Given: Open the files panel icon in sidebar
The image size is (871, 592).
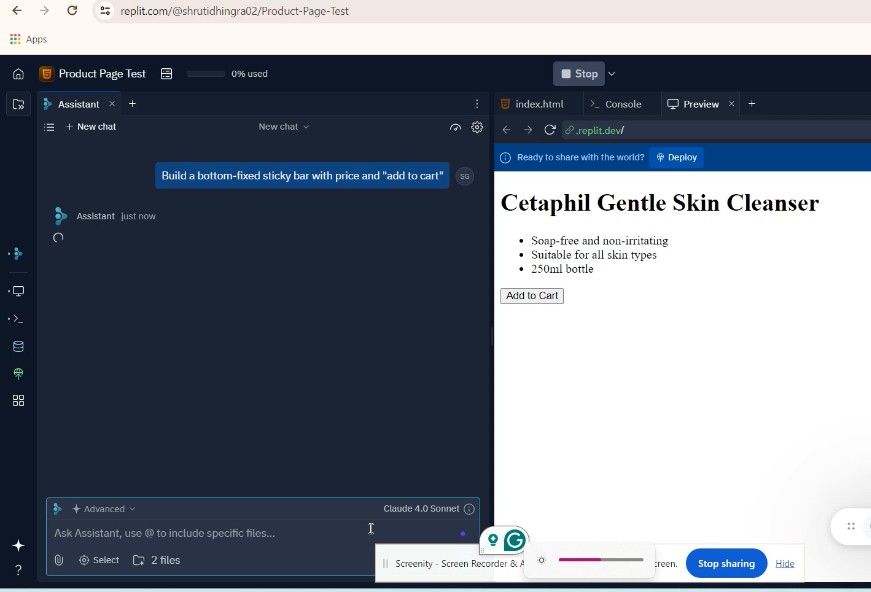Looking at the screenshot, I should click(x=18, y=104).
